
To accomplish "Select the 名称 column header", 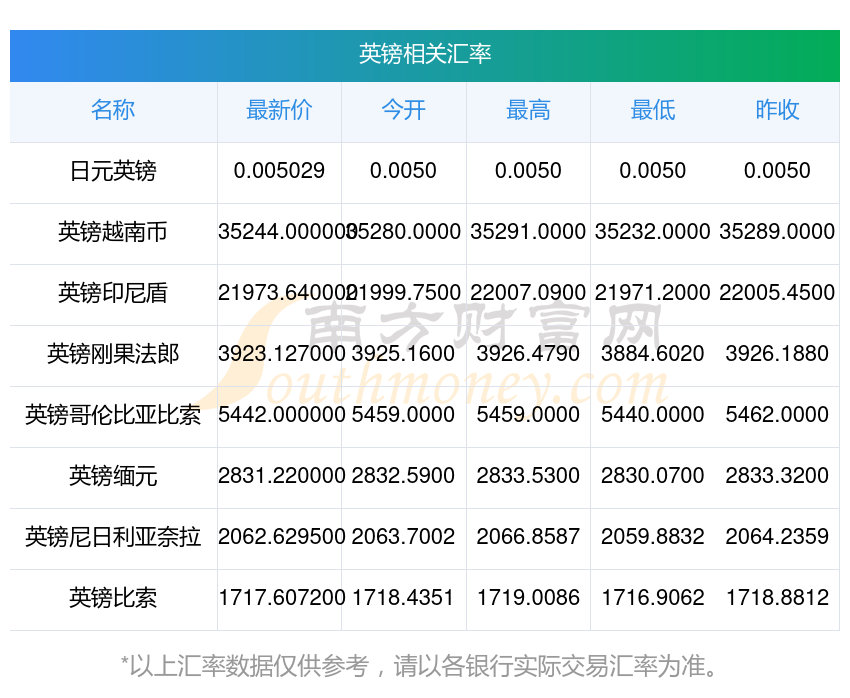I will 113,110.
